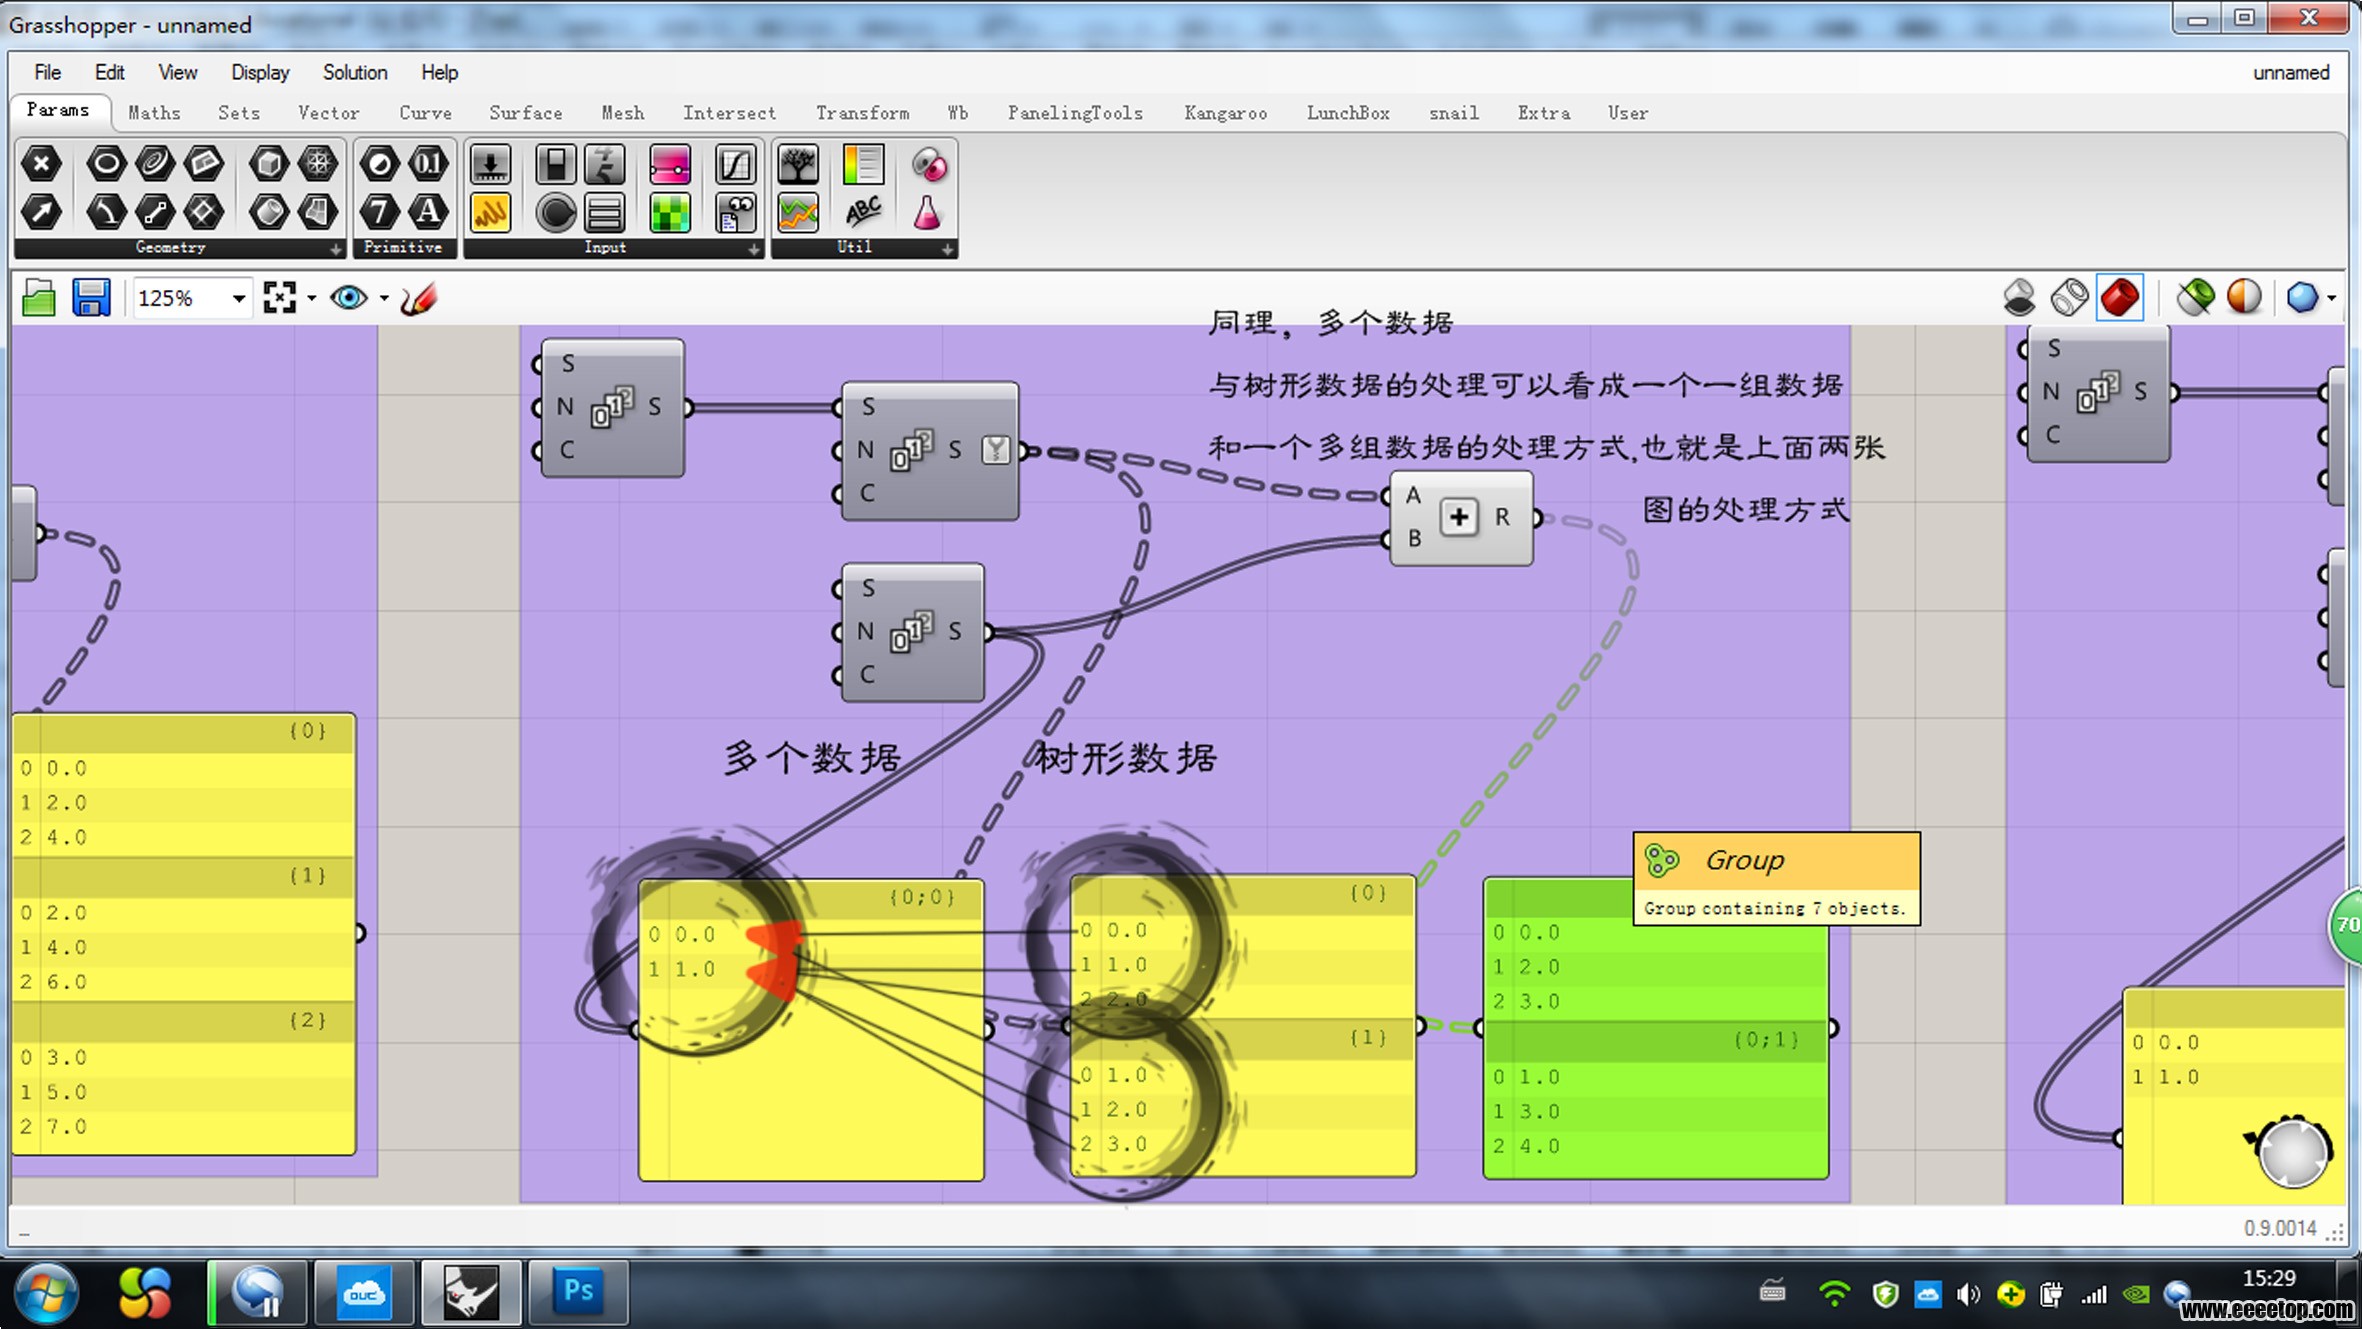Expand the Zoom Extents dropdown arrow
Image resolution: width=2362 pixels, height=1329 pixels.
[x=312, y=299]
